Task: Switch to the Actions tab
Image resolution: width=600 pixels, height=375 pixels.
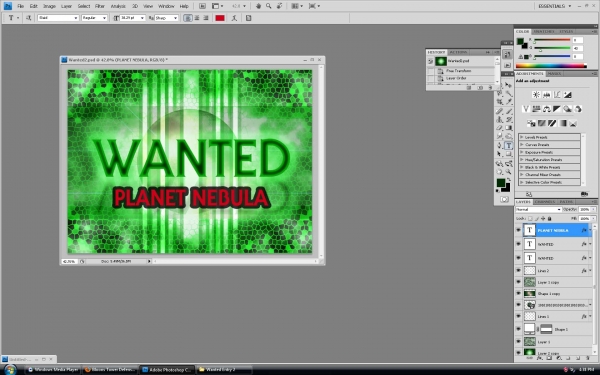Action: (x=458, y=52)
